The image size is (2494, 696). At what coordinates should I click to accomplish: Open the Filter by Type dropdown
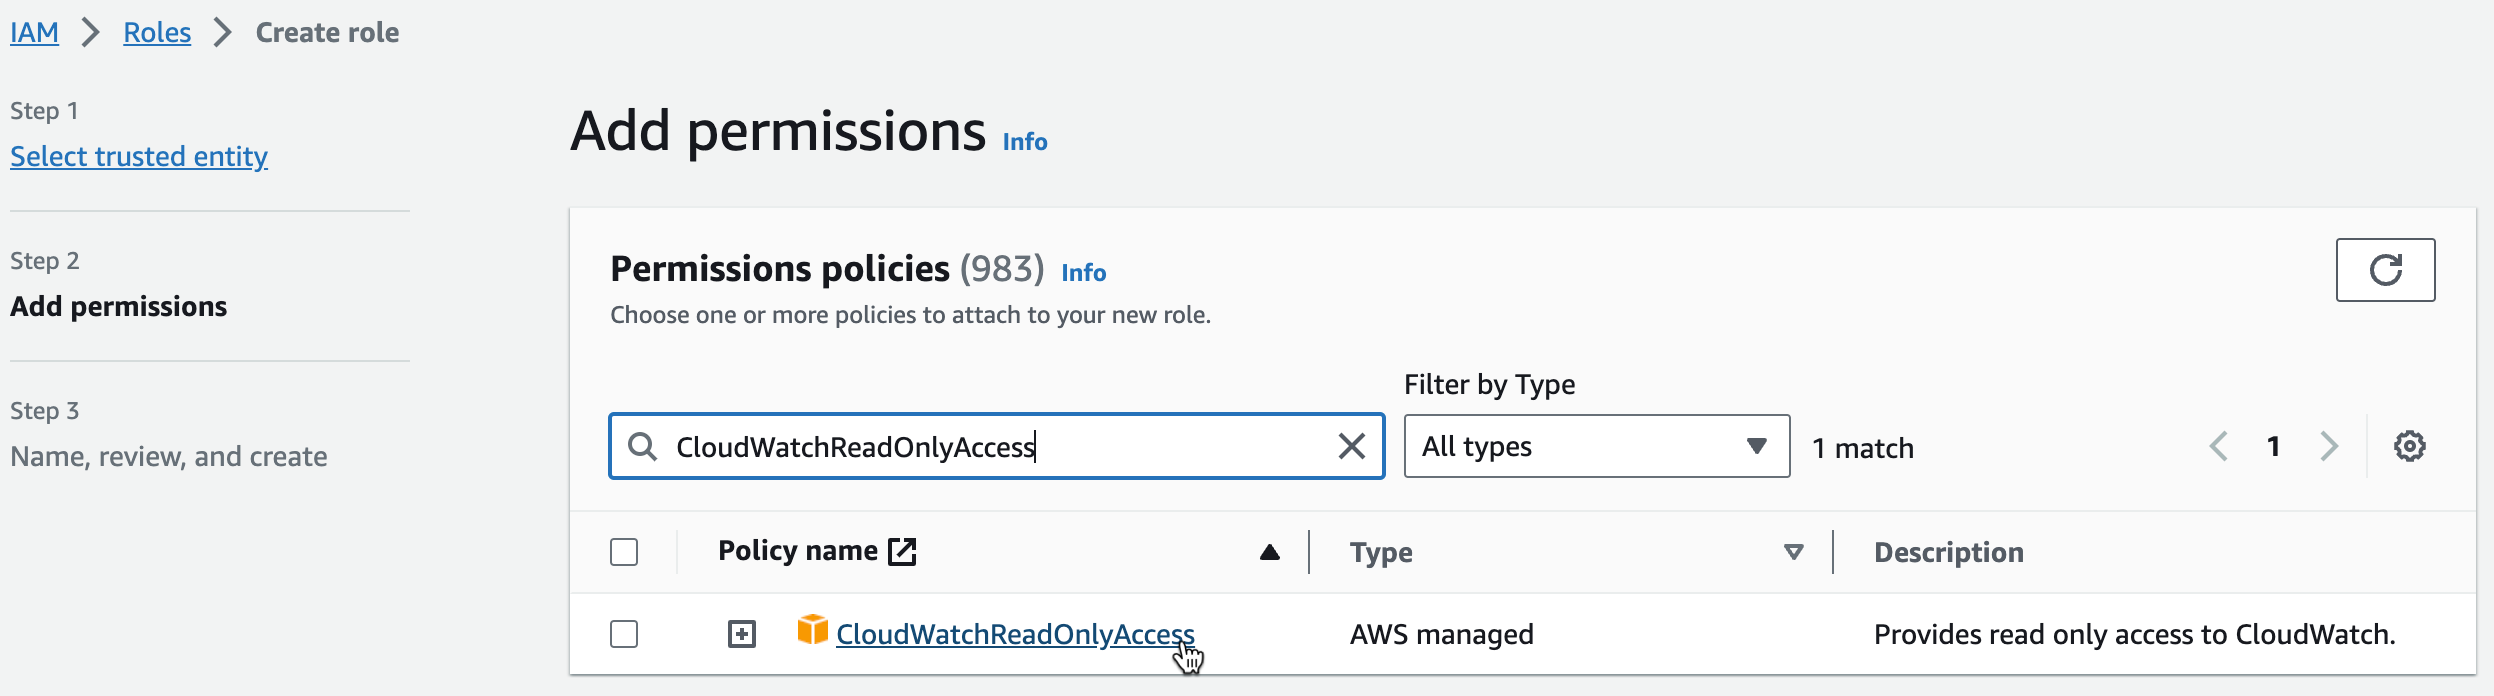[1597, 446]
